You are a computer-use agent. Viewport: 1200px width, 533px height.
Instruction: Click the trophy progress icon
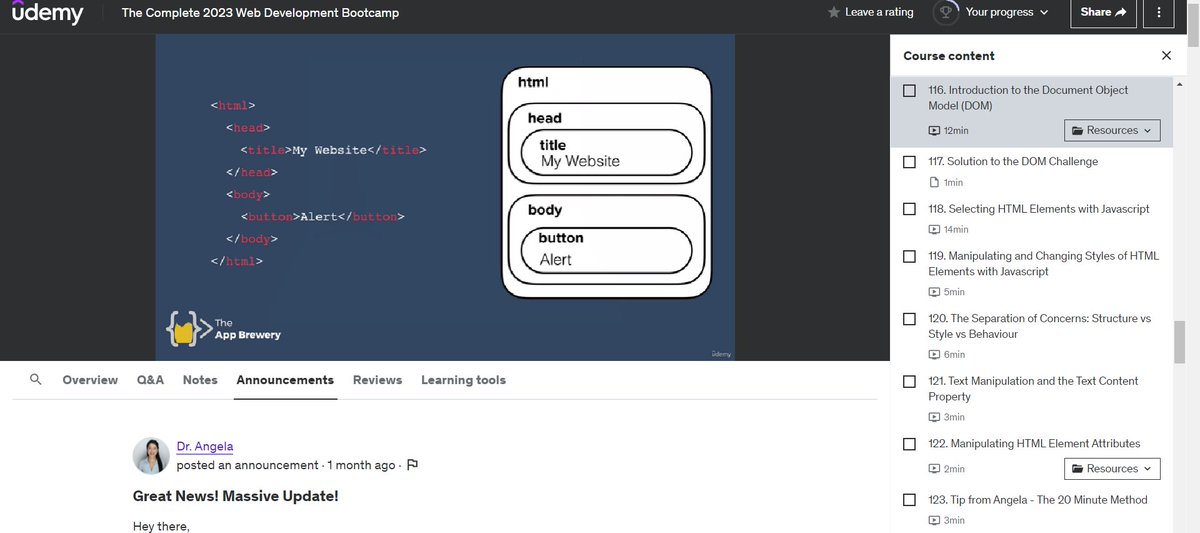[946, 12]
